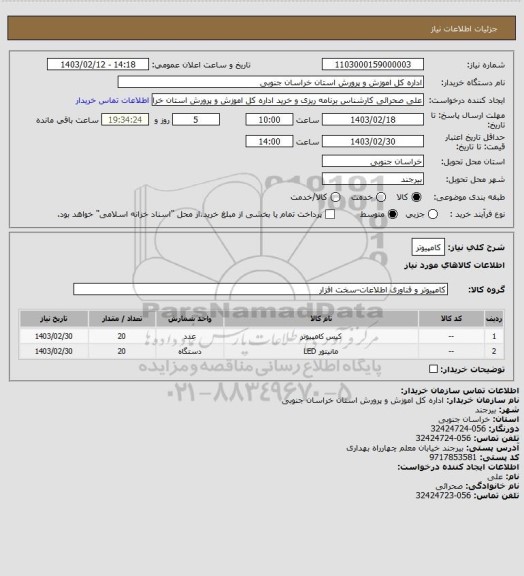Select the متوسط purchase type radio

[x=393, y=214]
